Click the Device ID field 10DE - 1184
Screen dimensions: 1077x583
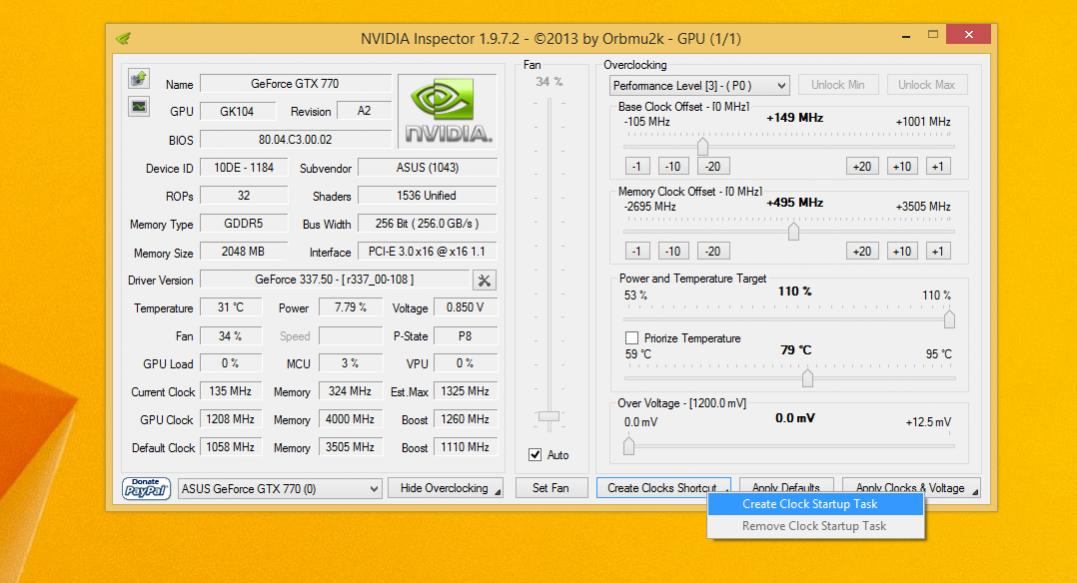point(243,168)
